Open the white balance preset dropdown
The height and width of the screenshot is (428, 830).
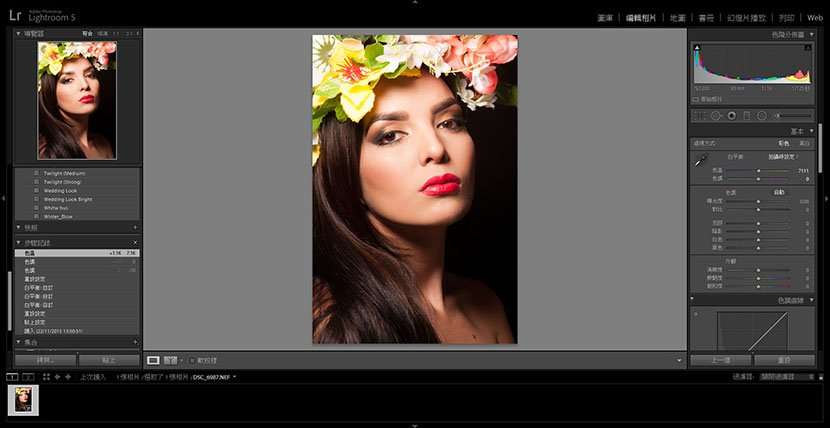[x=784, y=157]
